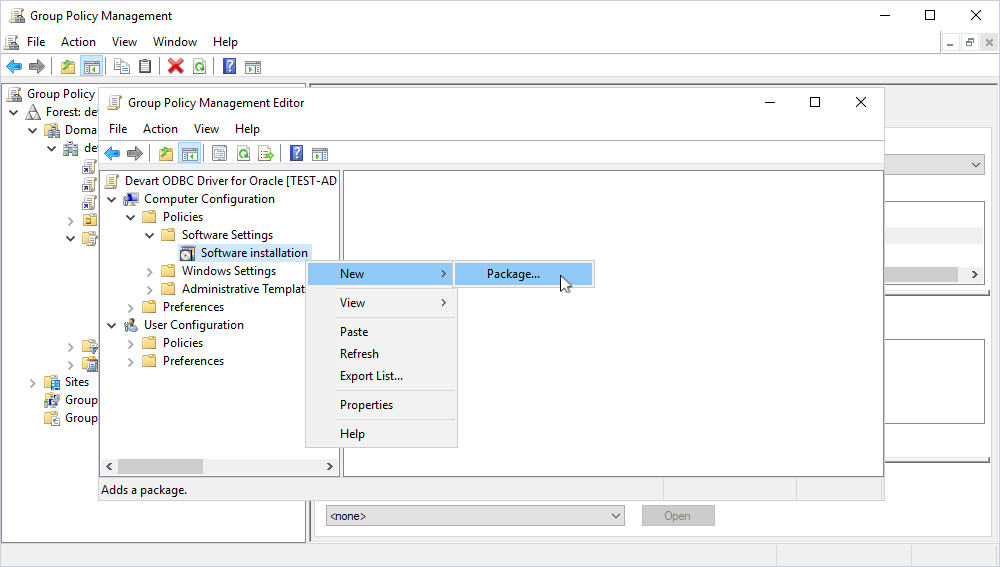Click Refresh icon in Group Policy Management toolbar

[x=200, y=66]
